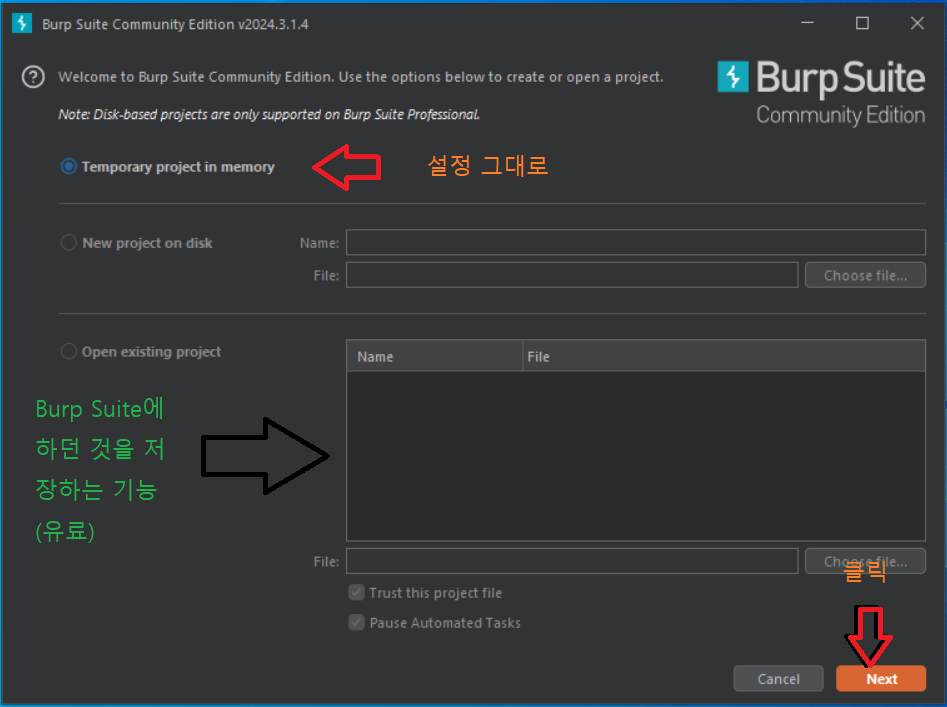Viewport: 947px width, 707px height.
Task: Click the new project Name field
Action: coord(635,242)
